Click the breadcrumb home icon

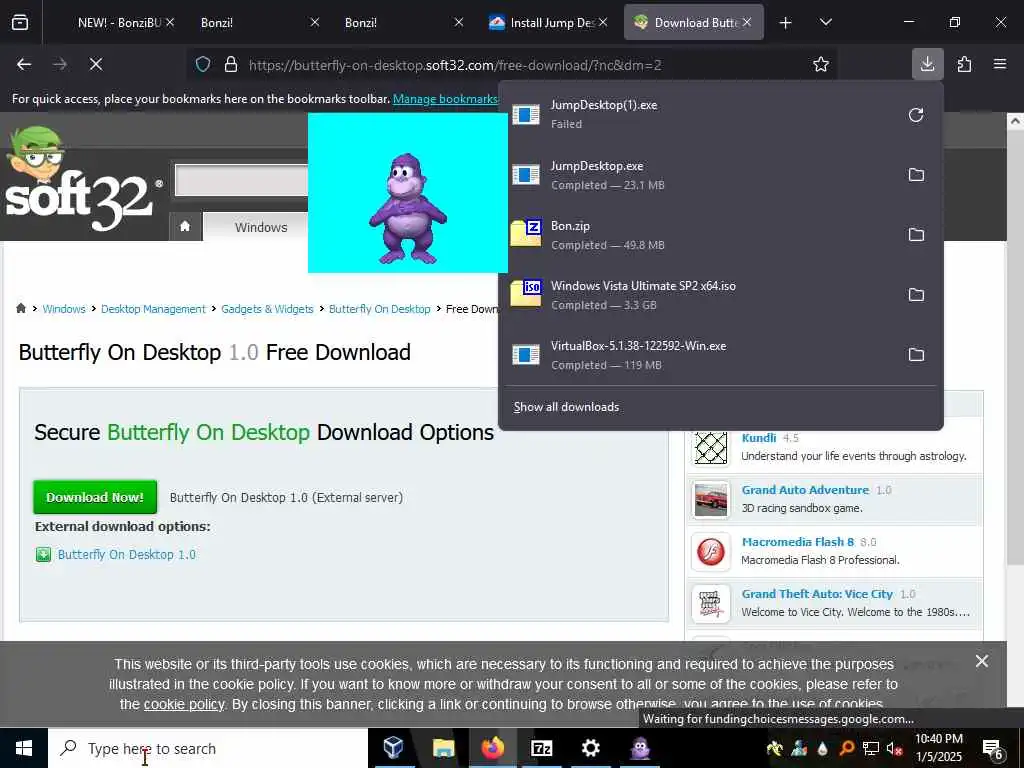(21, 308)
